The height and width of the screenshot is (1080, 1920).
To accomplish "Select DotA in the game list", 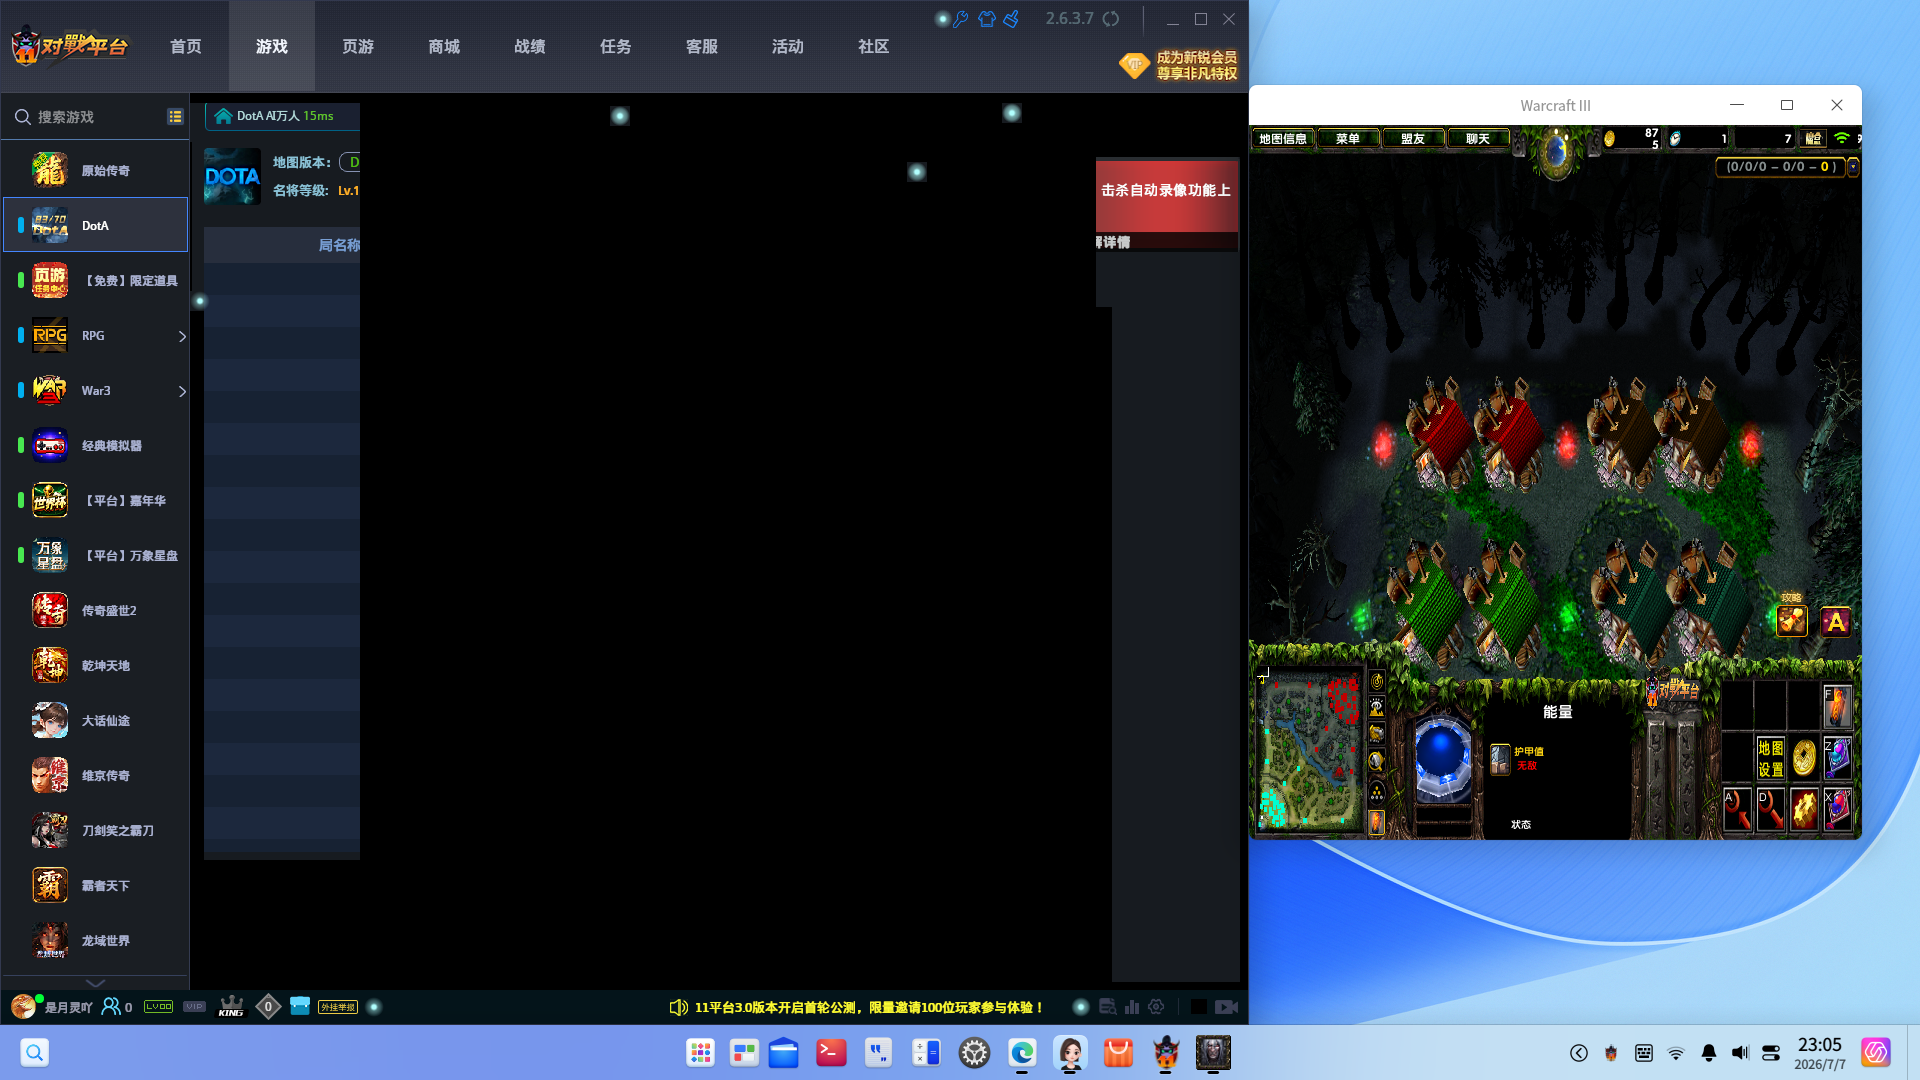I will point(95,225).
